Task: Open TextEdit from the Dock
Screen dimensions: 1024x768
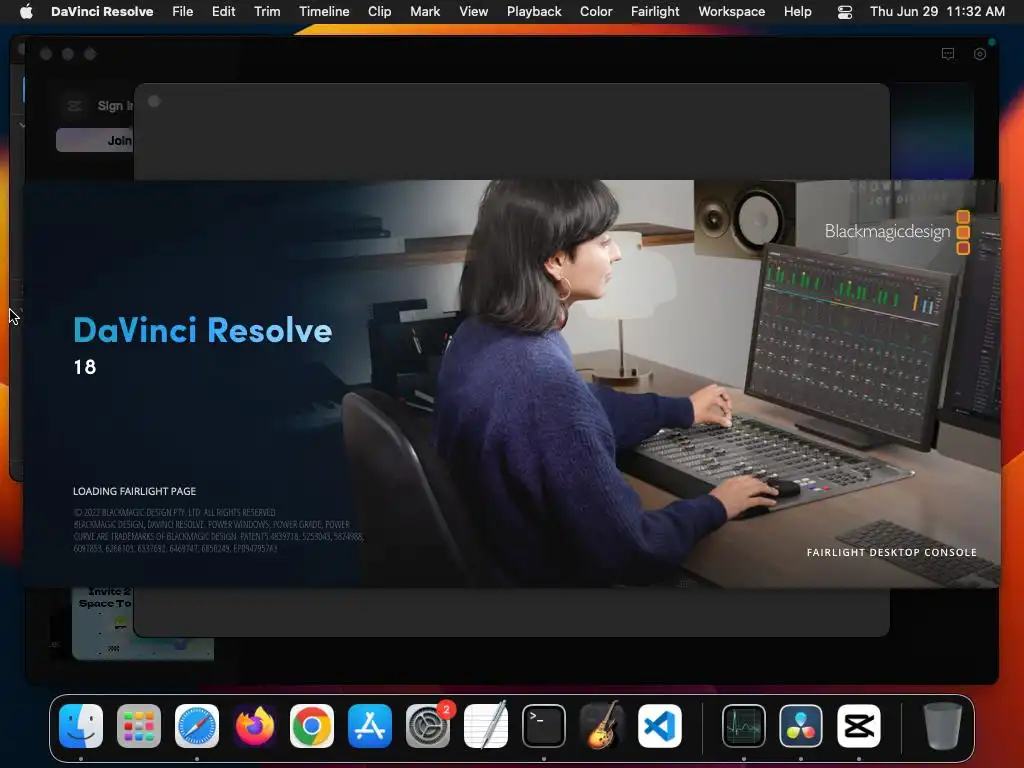Action: 485,726
